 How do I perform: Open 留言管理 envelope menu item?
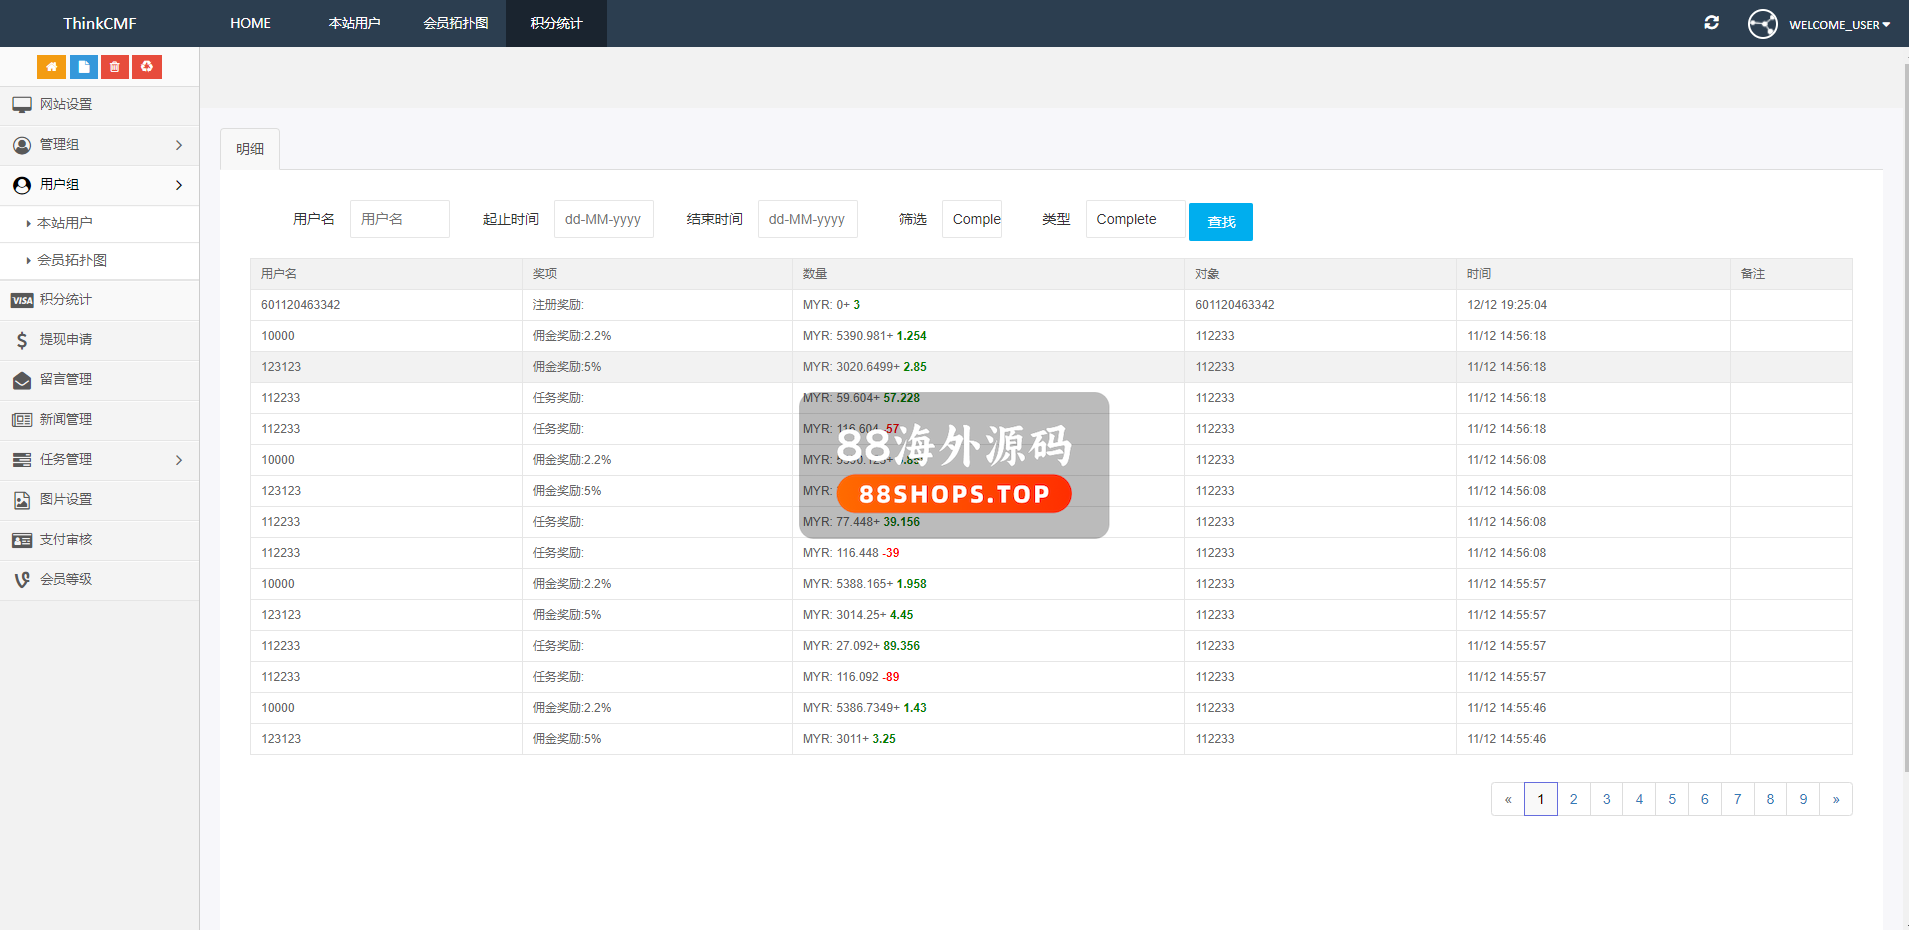pos(66,380)
